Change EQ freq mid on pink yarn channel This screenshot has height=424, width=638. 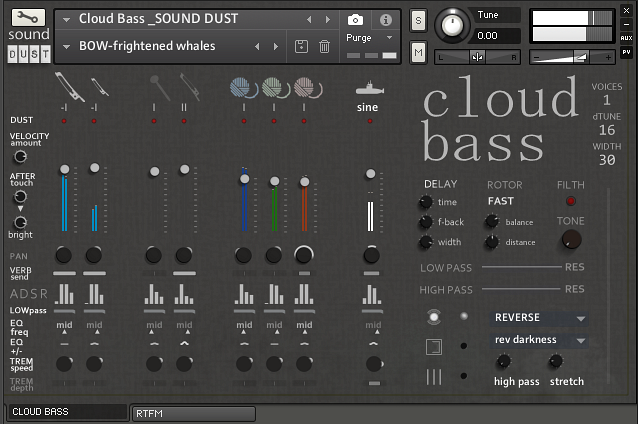[x=304, y=325]
